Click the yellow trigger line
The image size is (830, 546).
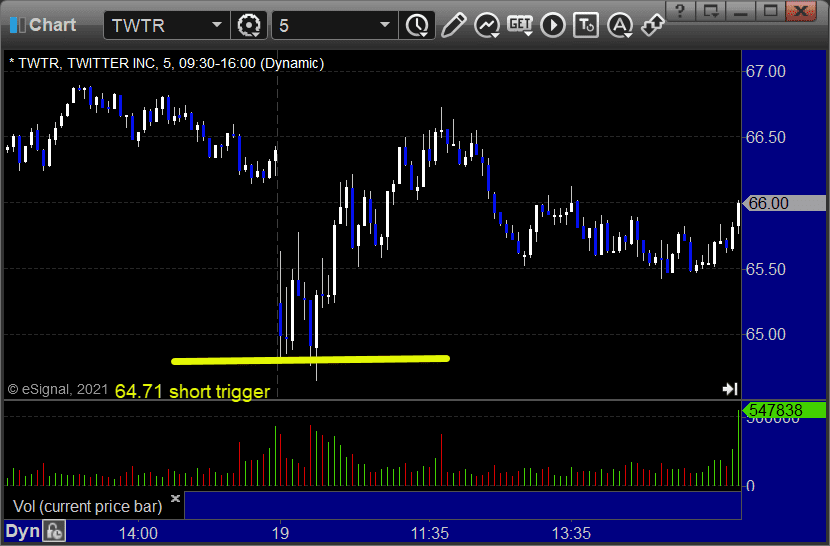[310, 360]
